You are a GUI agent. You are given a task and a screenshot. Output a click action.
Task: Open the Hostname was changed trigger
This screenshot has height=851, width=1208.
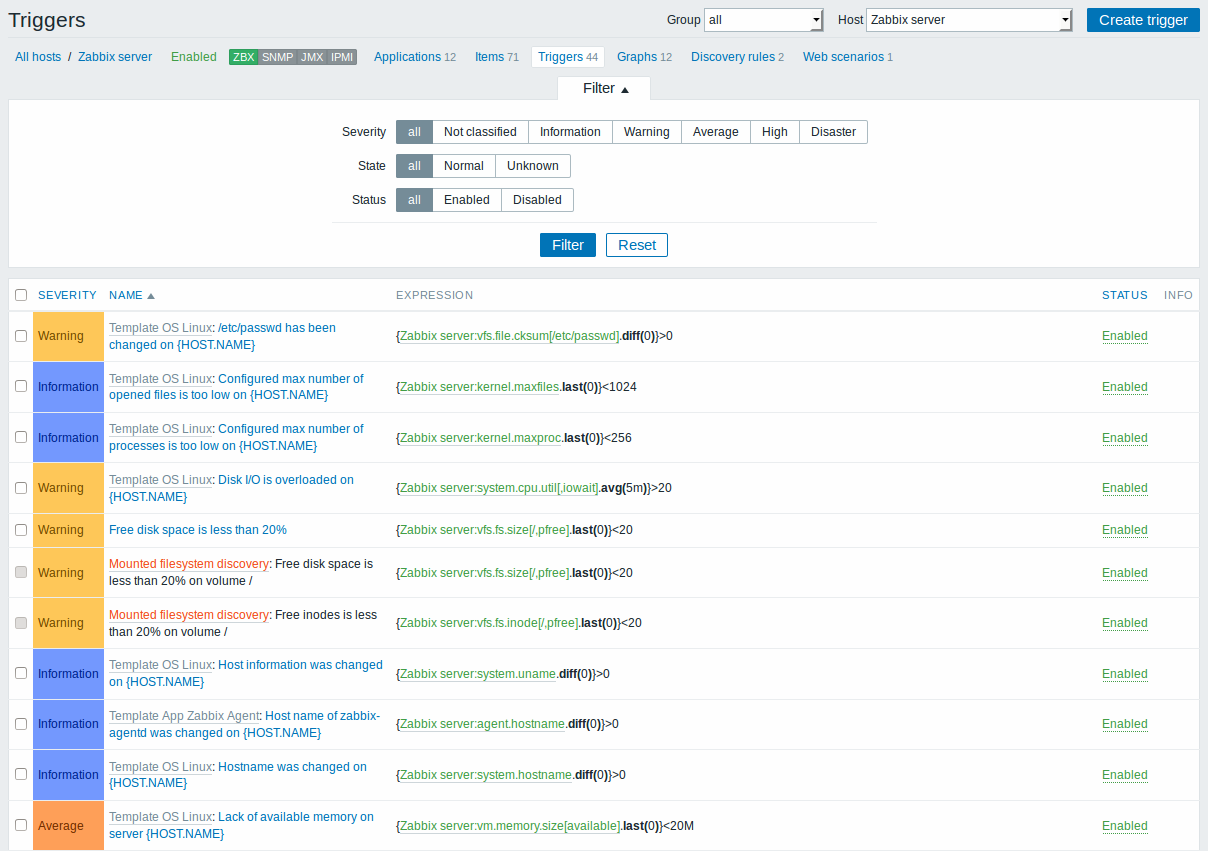click(x=238, y=775)
